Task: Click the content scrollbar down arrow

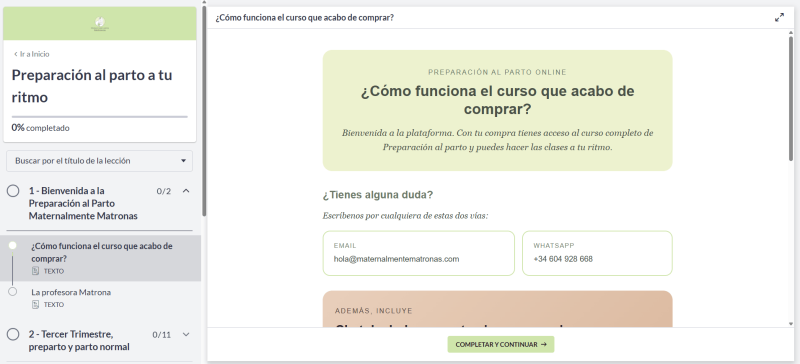Action: click(x=790, y=324)
